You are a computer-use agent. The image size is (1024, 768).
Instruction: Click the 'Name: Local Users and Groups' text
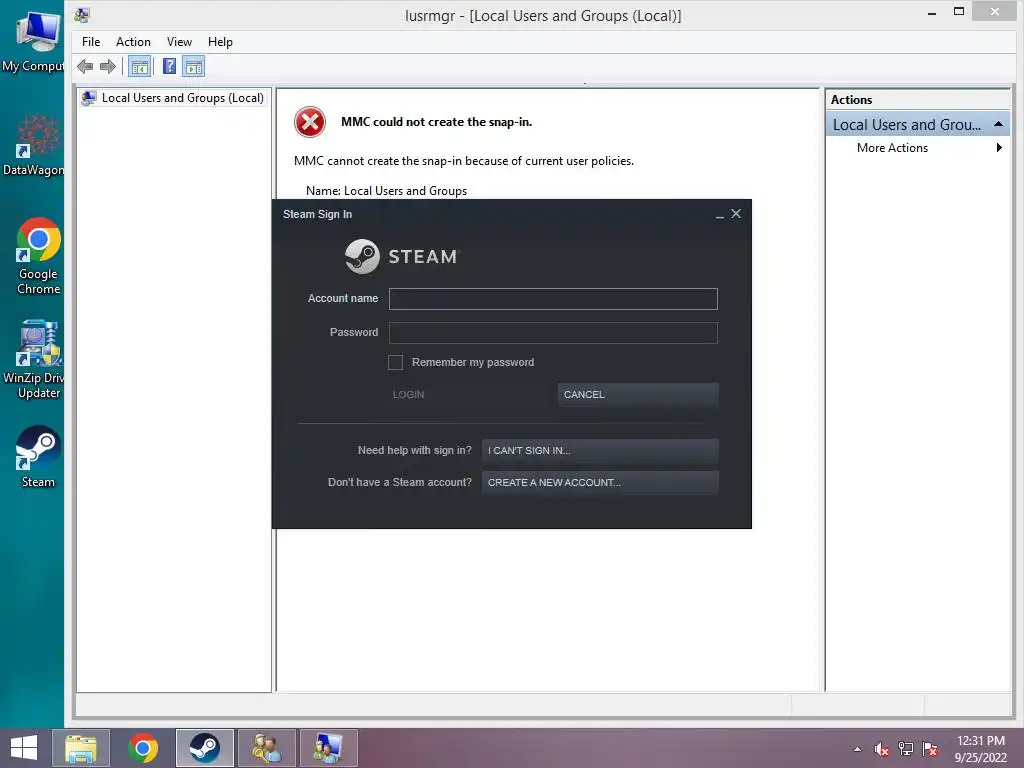pos(386,191)
